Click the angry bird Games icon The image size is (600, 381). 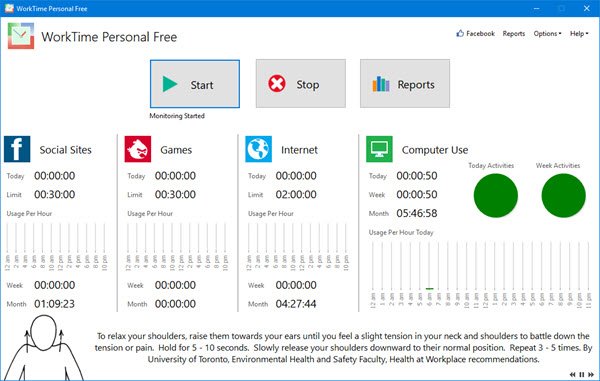click(138, 149)
